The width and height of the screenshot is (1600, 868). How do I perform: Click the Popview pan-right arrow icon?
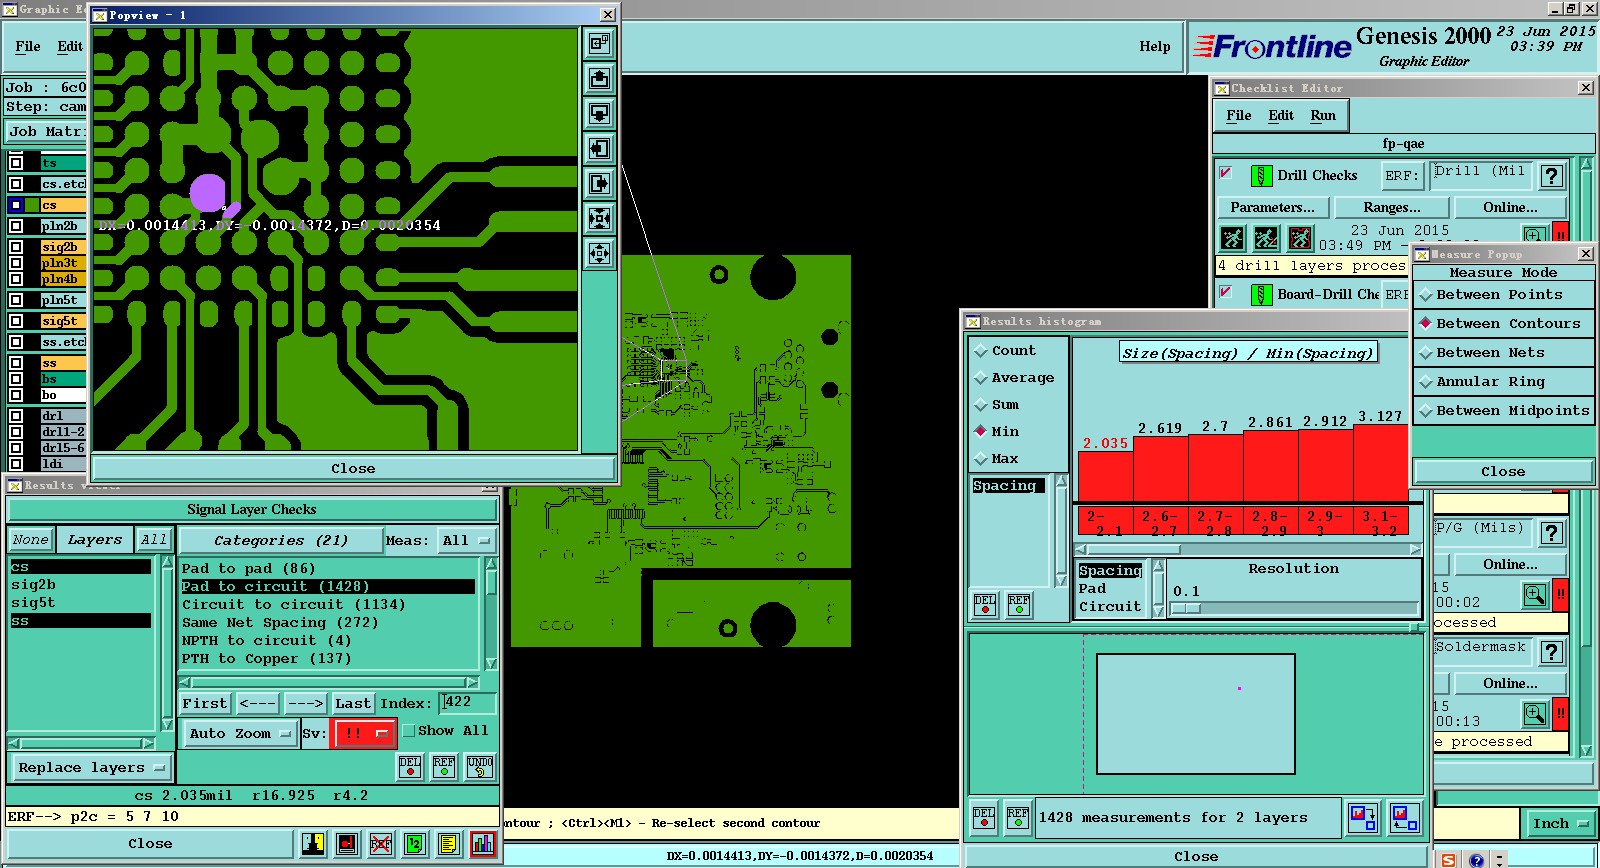[x=599, y=184]
